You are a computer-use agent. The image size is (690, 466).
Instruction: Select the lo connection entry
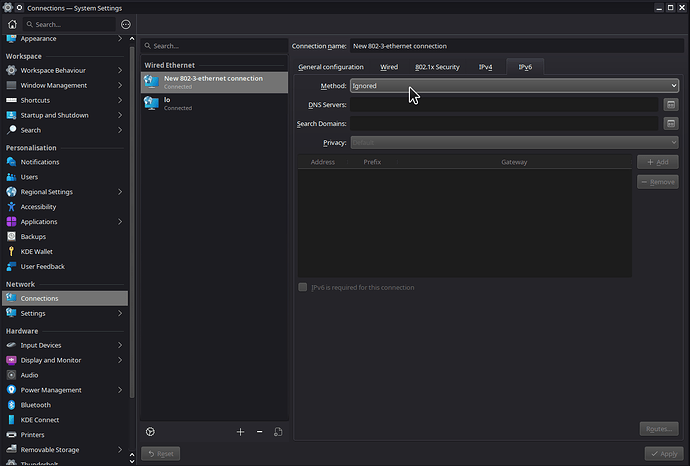click(x=214, y=104)
